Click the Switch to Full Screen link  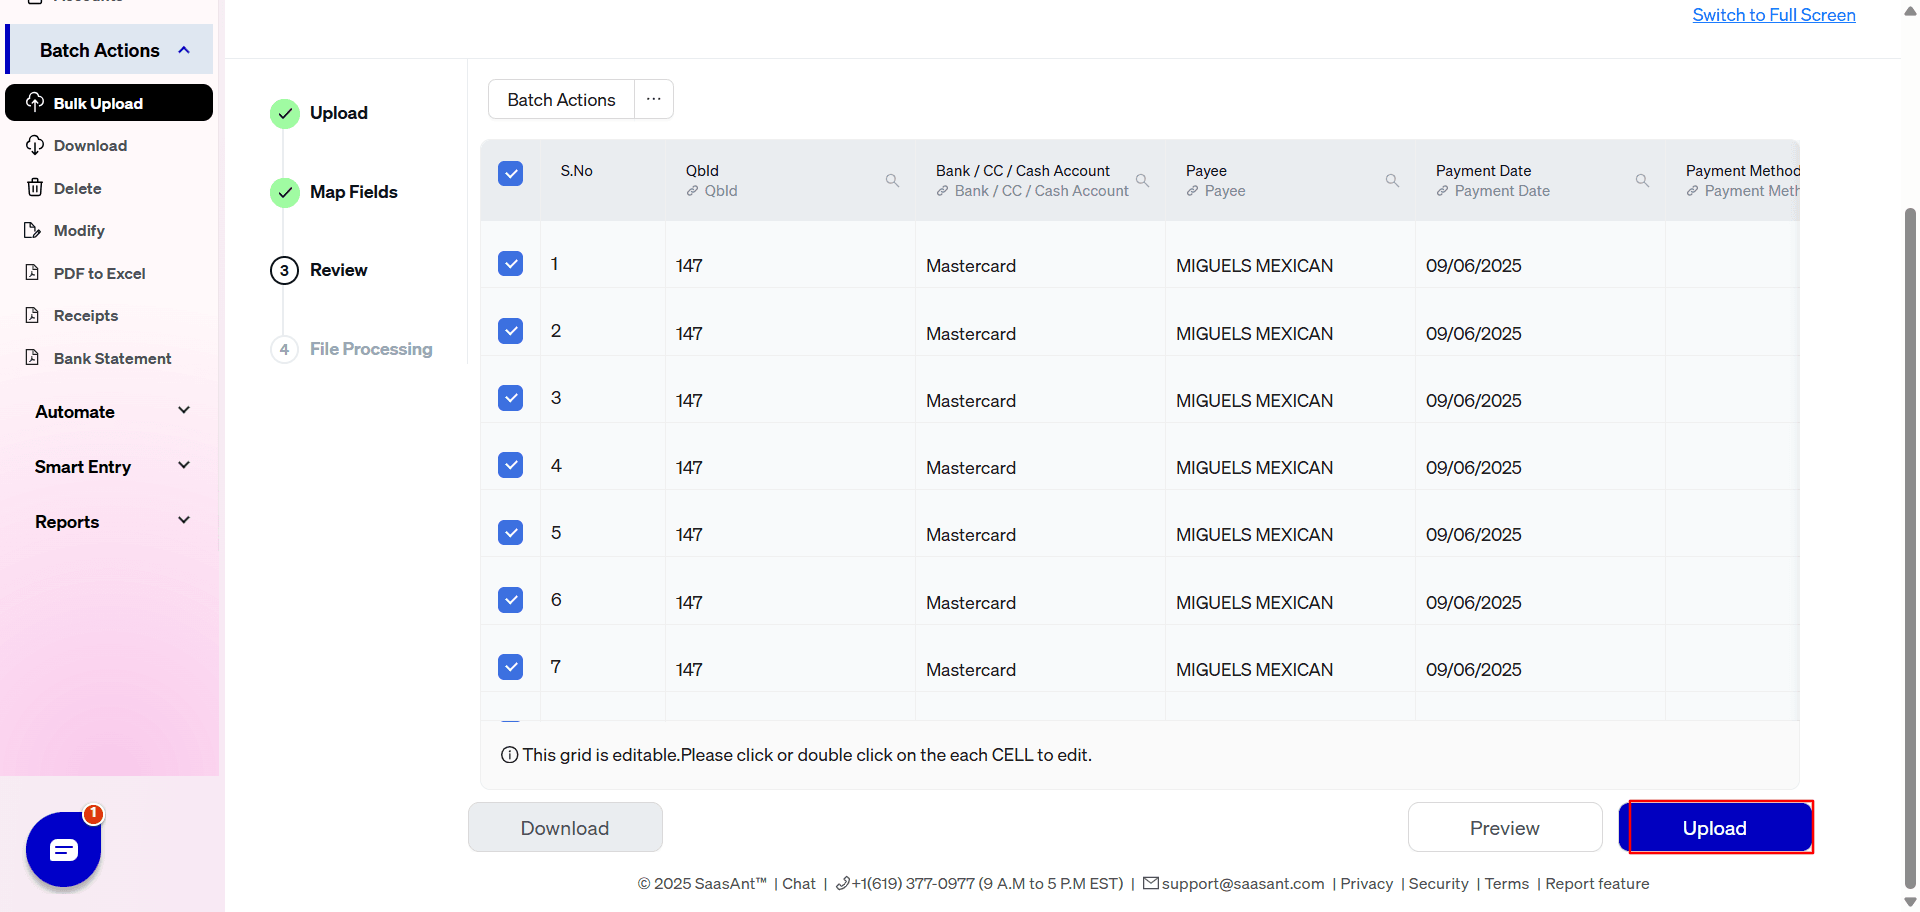coord(1774,15)
